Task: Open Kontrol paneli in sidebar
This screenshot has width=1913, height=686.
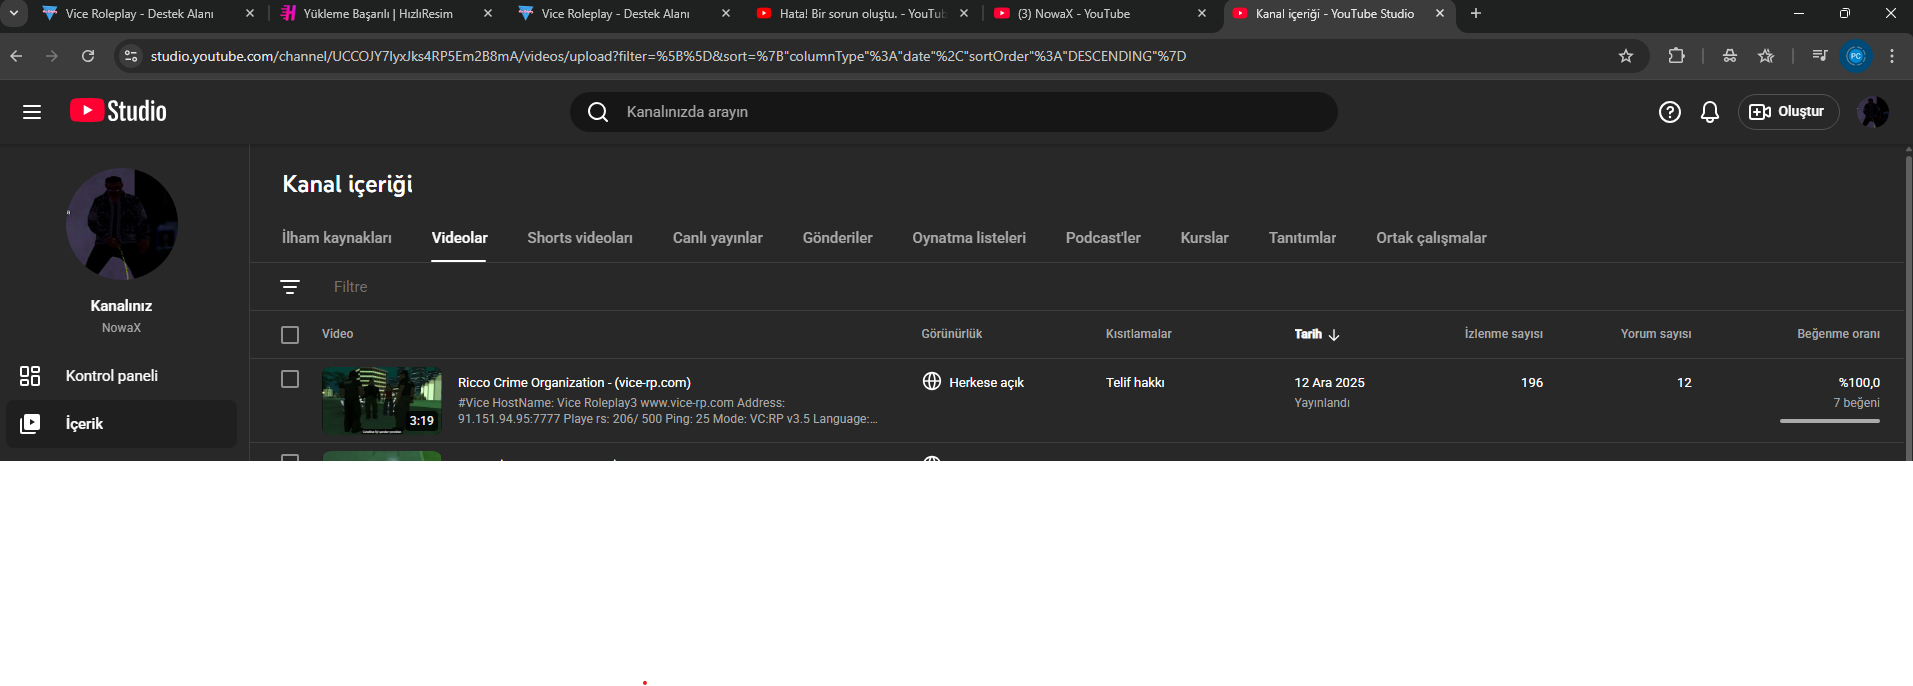Action: pos(121,376)
